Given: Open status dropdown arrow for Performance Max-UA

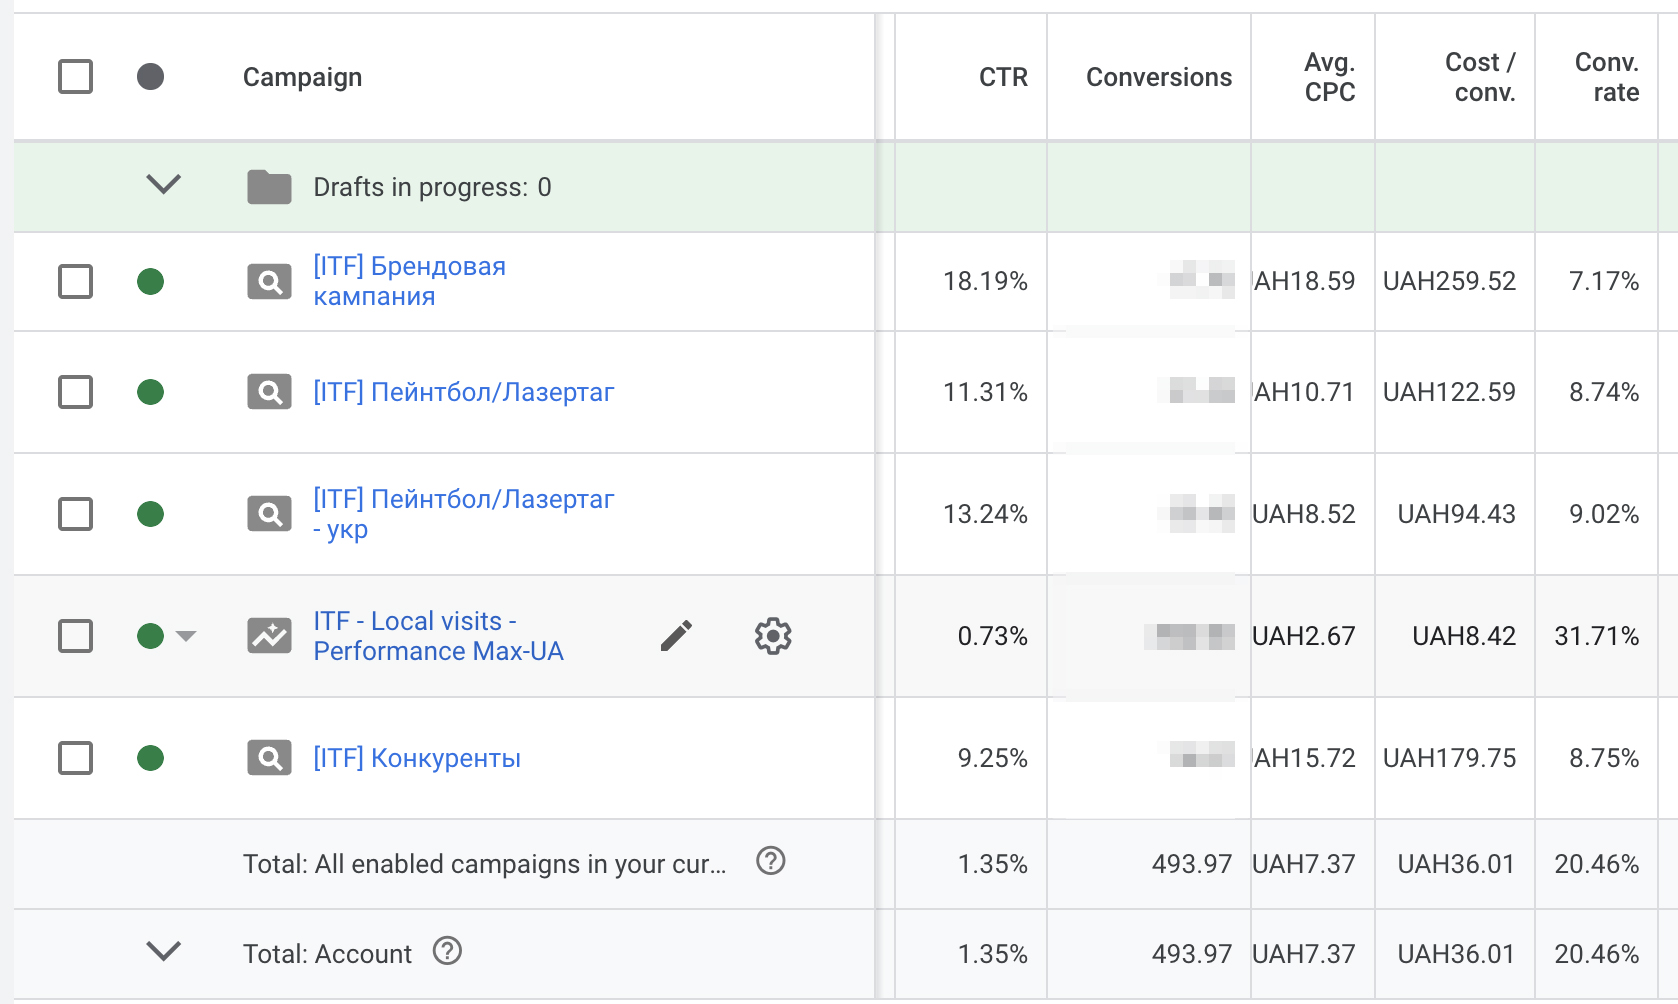Looking at the screenshot, I should click(x=186, y=636).
